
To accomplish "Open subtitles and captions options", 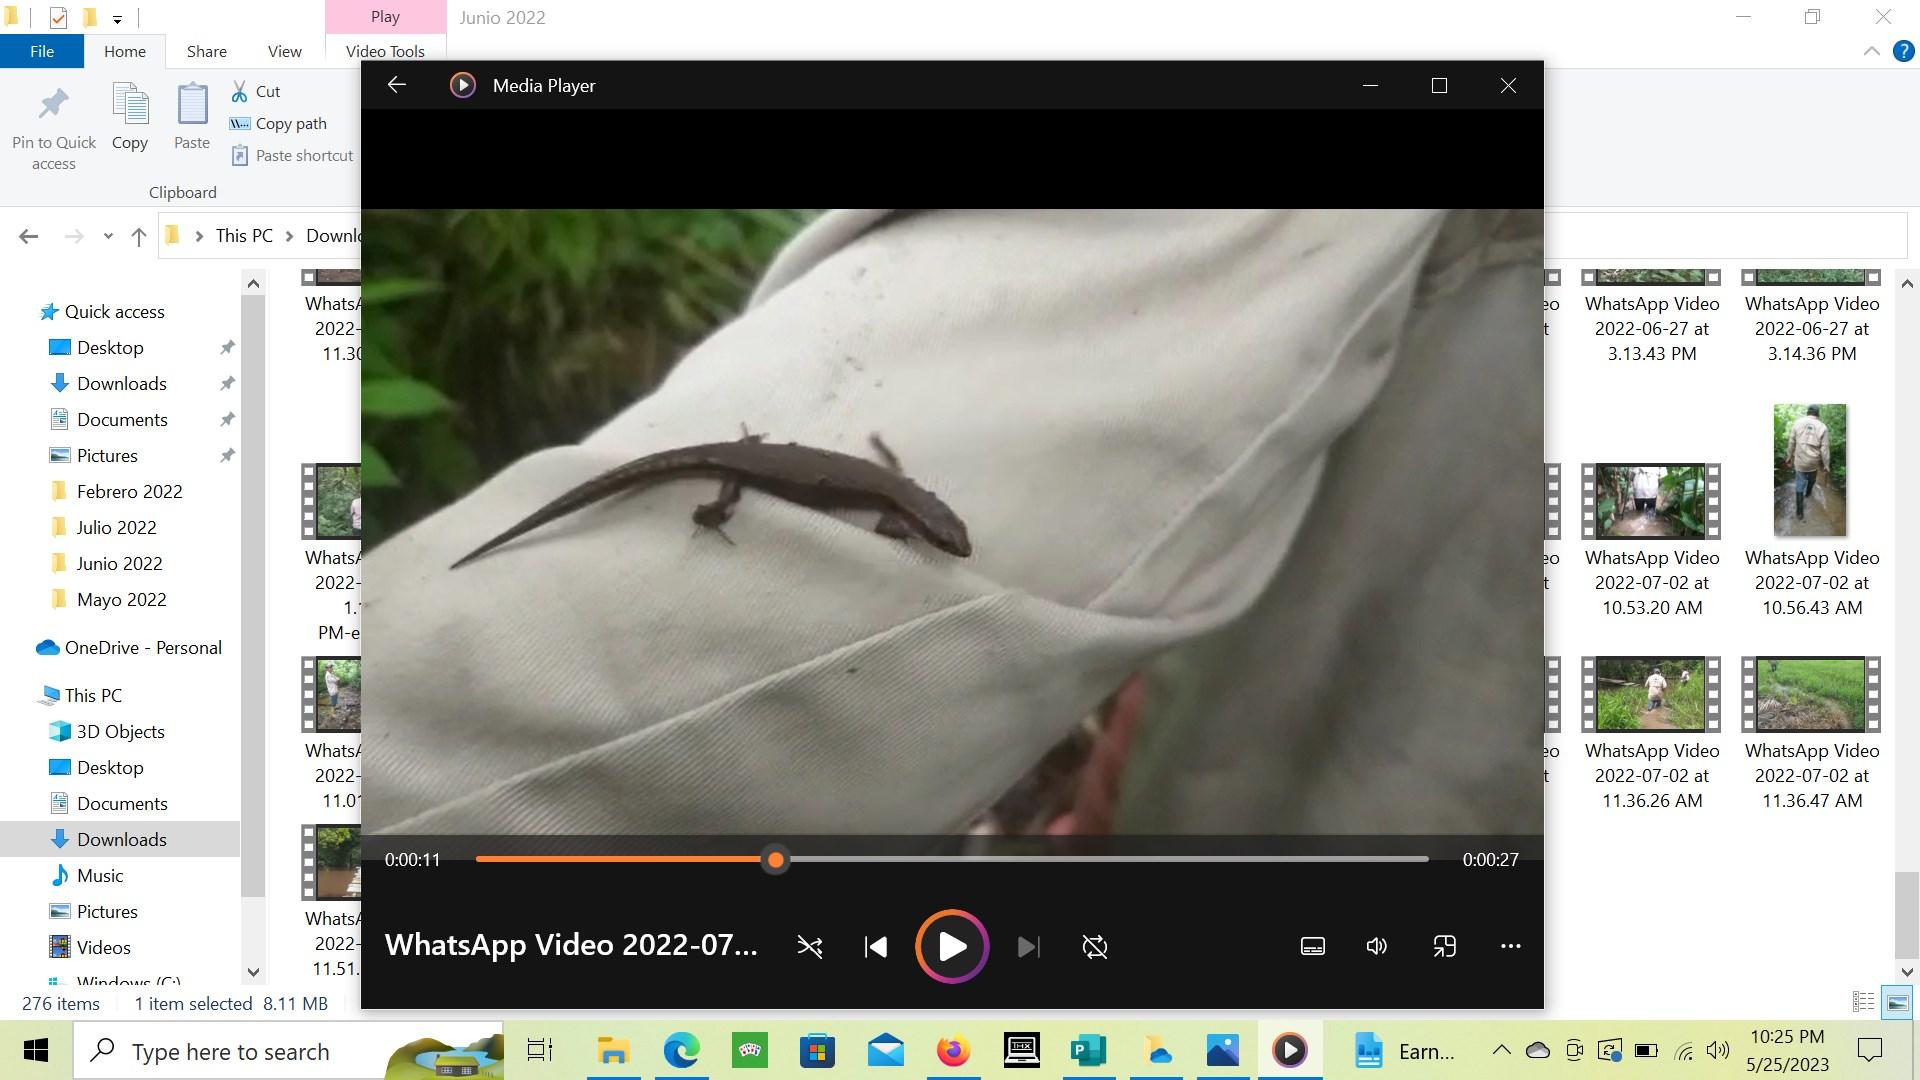I will [1312, 946].
